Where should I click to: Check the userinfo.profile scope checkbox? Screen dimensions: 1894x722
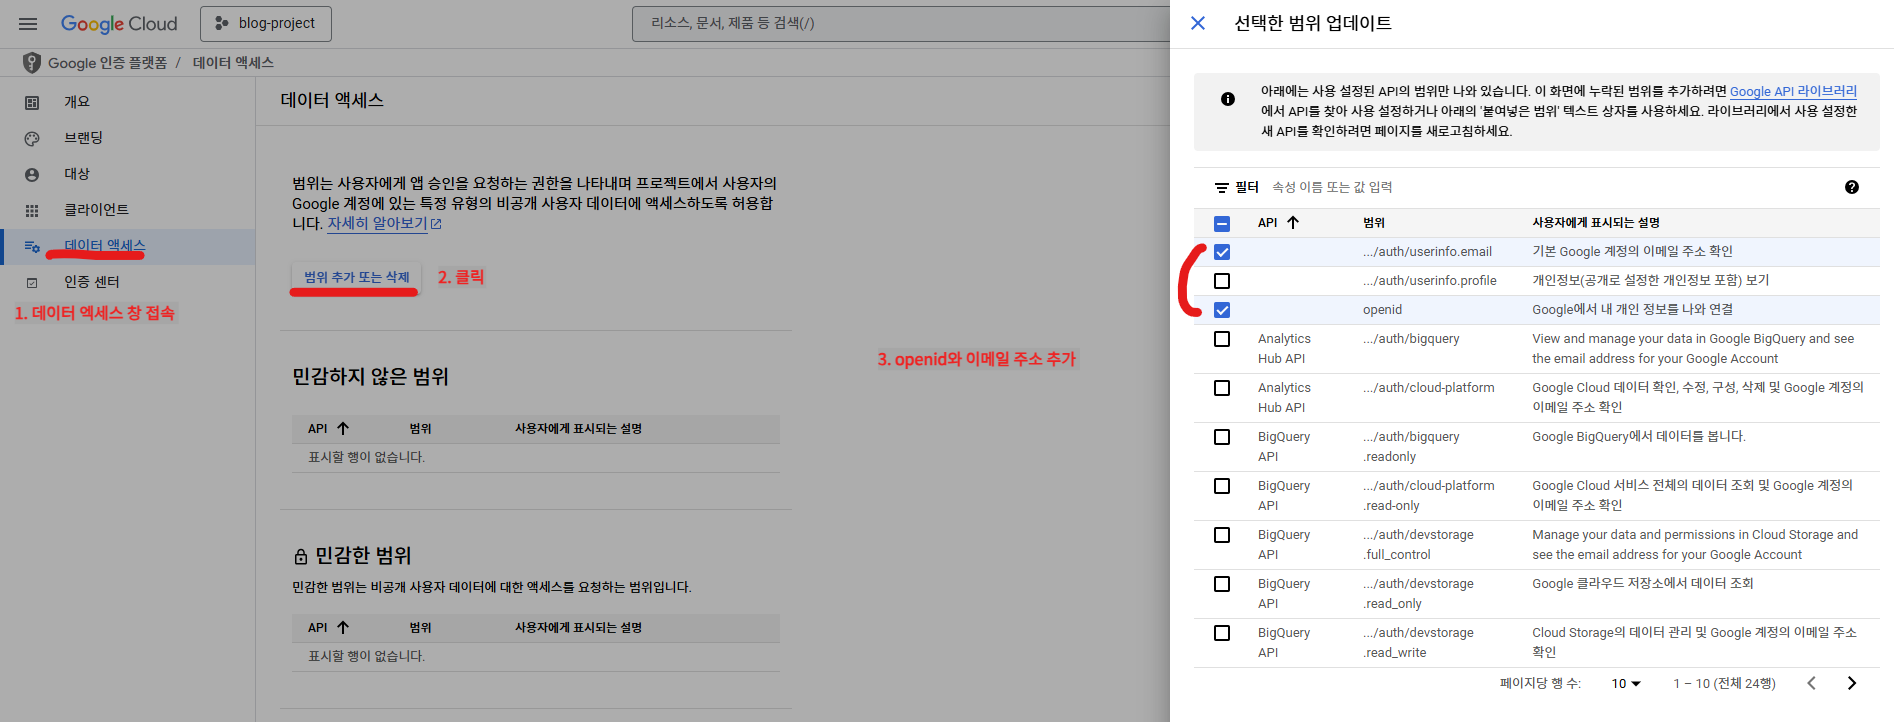[x=1222, y=281]
